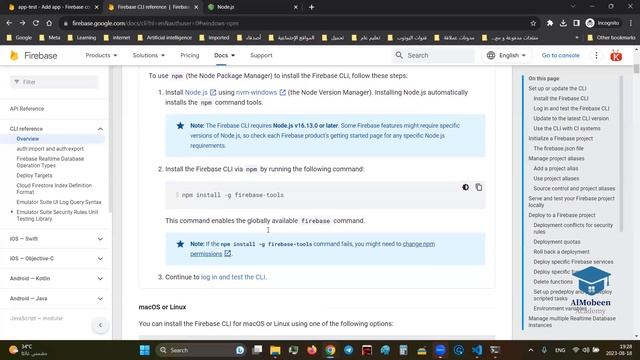Change language with English dropdown
This screenshot has height=360, width=640.
[506, 55]
